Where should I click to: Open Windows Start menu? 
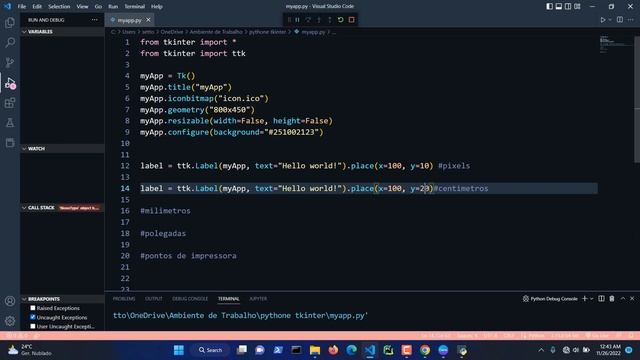coord(179,350)
